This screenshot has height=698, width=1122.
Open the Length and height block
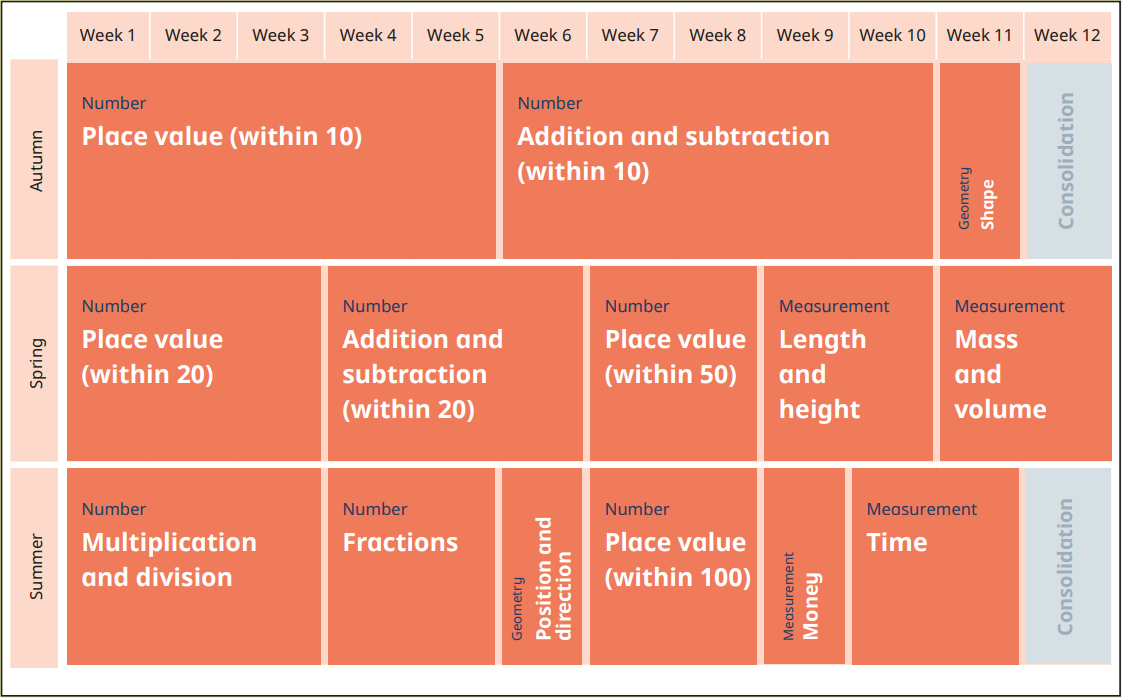848,364
